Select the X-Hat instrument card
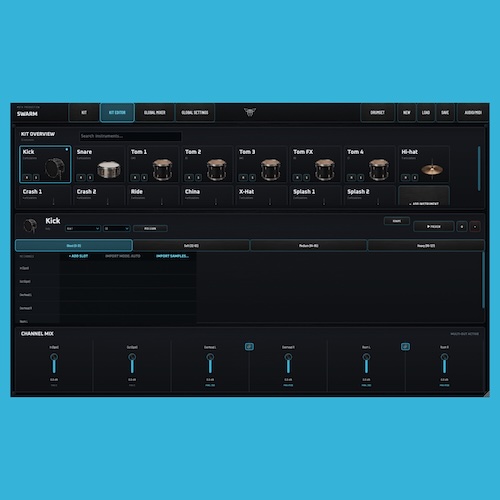Viewport: 500px width, 500px height. click(261, 196)
